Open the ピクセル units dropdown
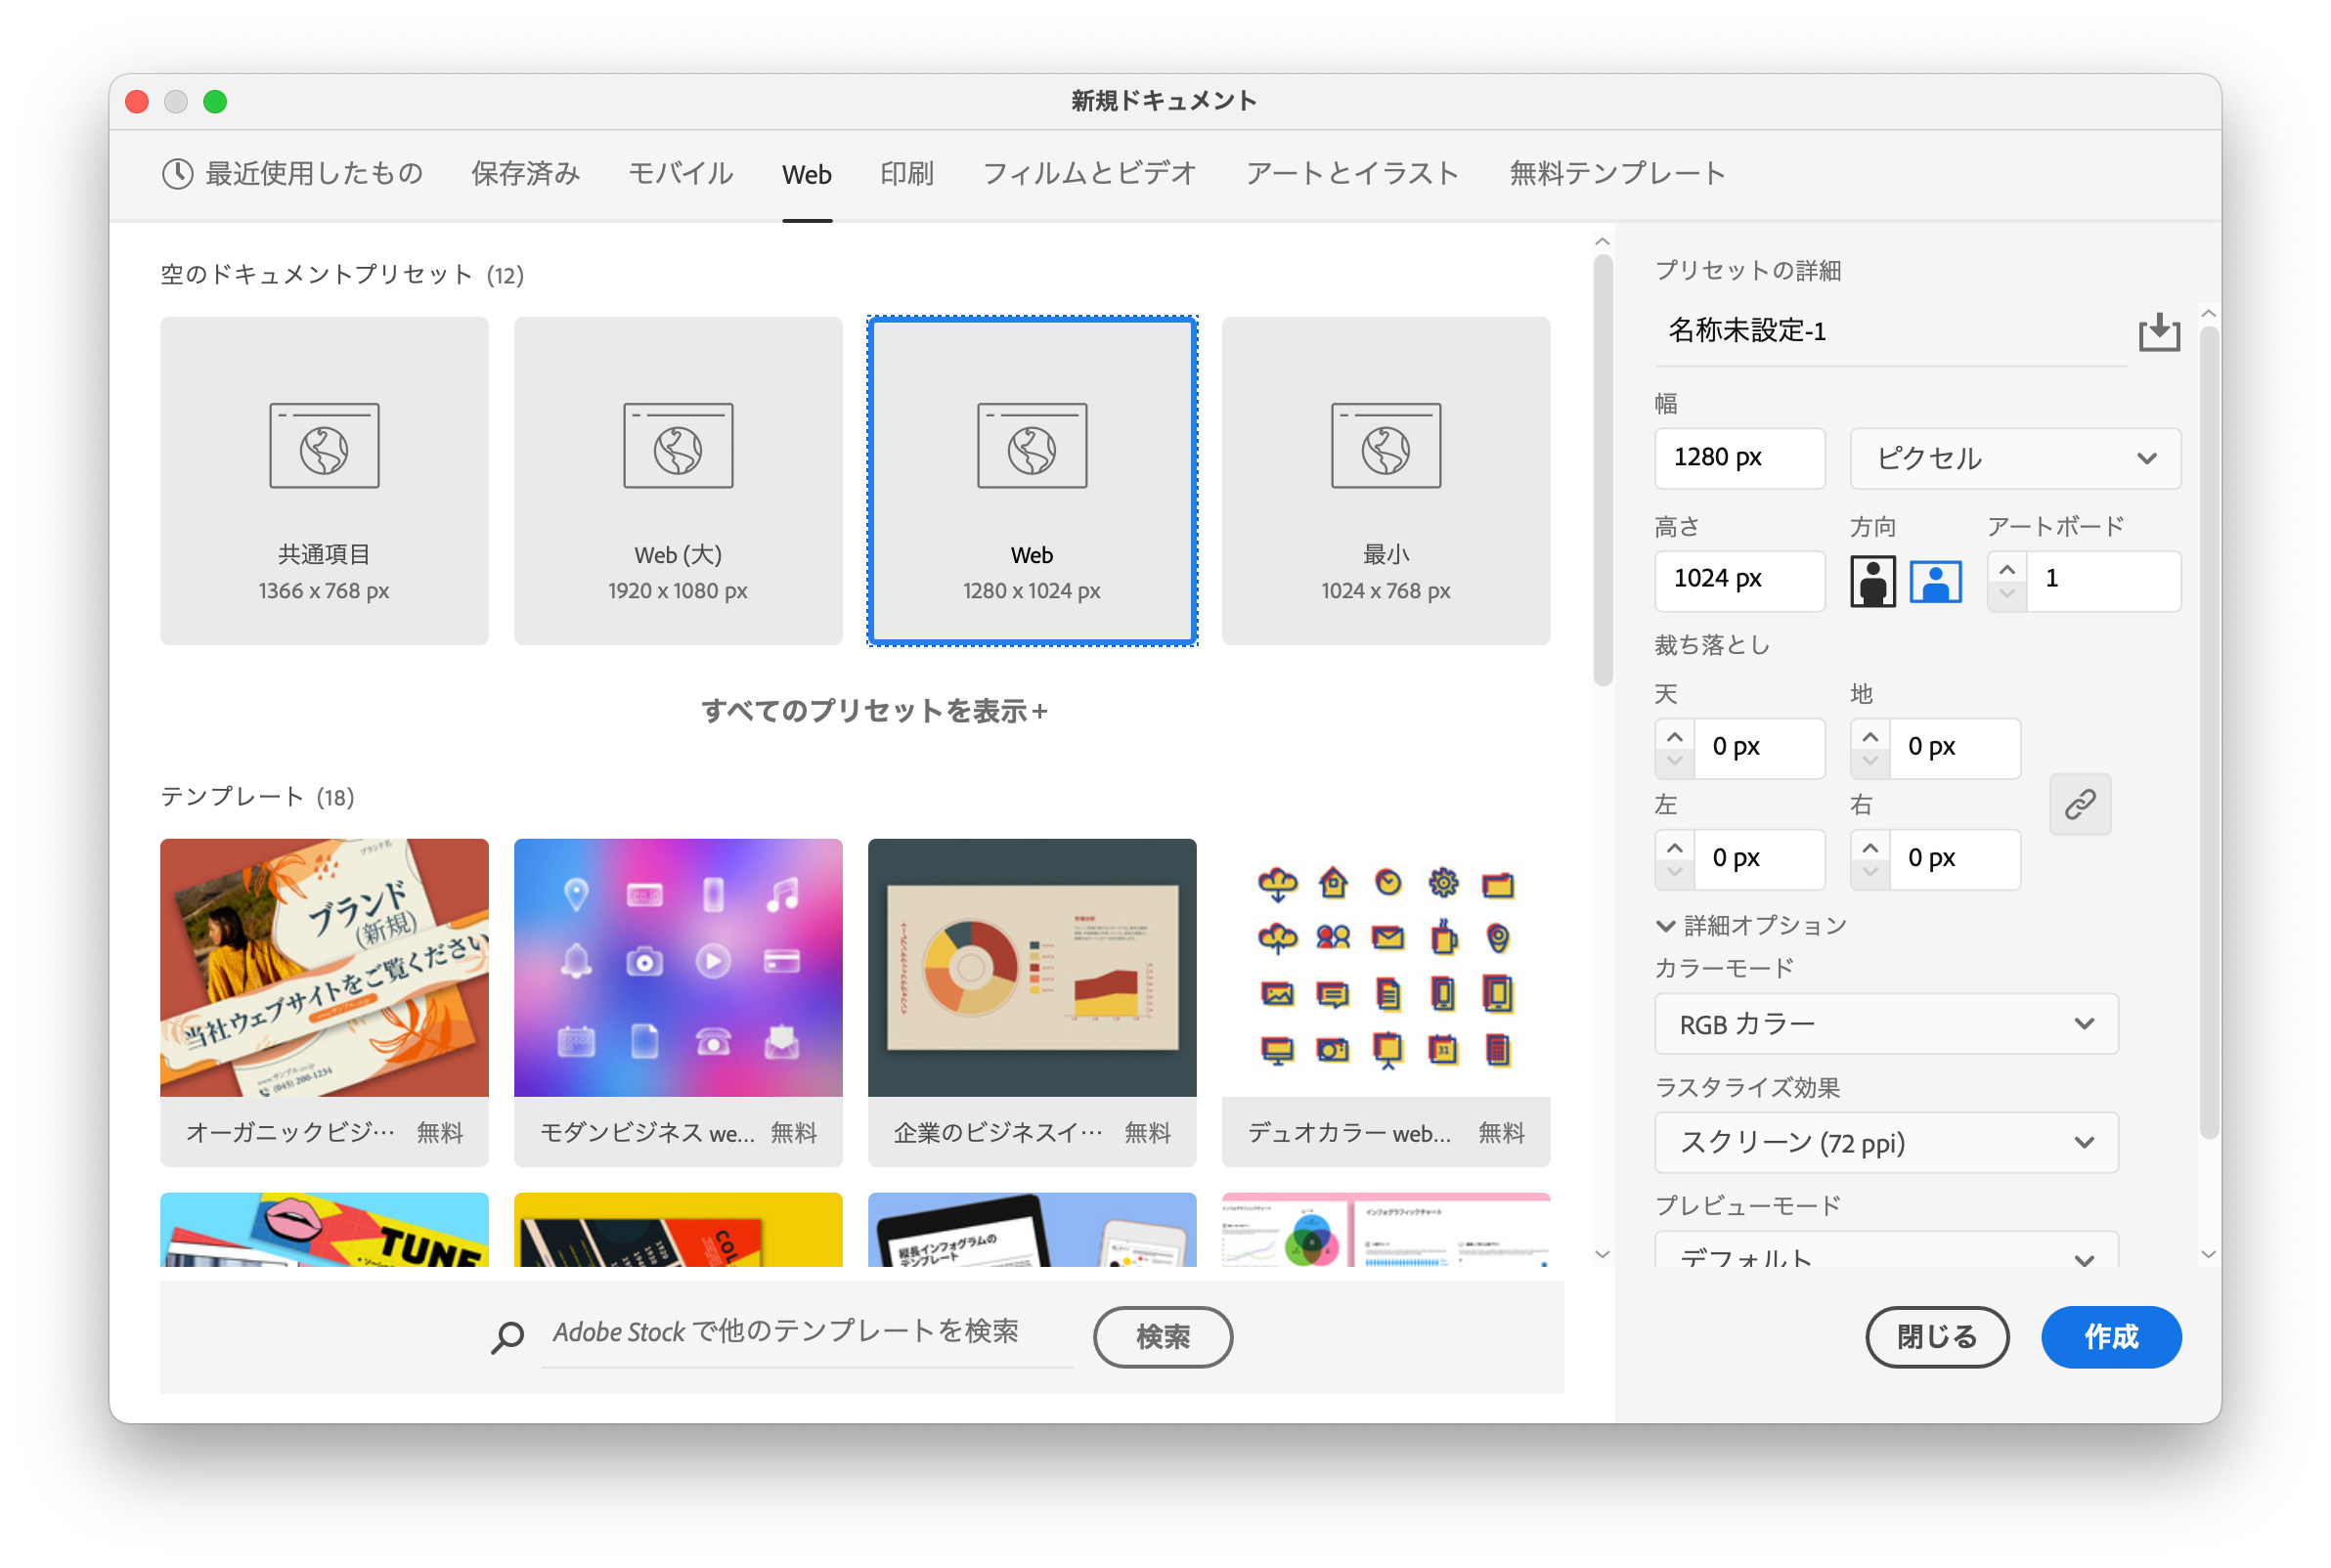Screen dimensions: 2331x1568 pos(2014,459)
